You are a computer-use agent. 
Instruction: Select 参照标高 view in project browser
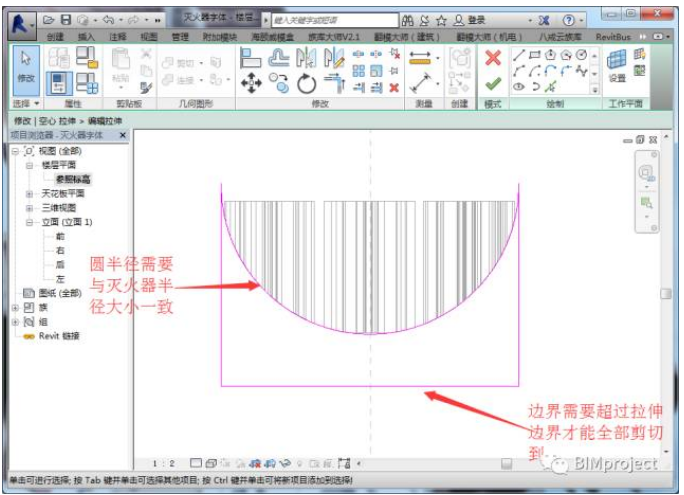73,179
